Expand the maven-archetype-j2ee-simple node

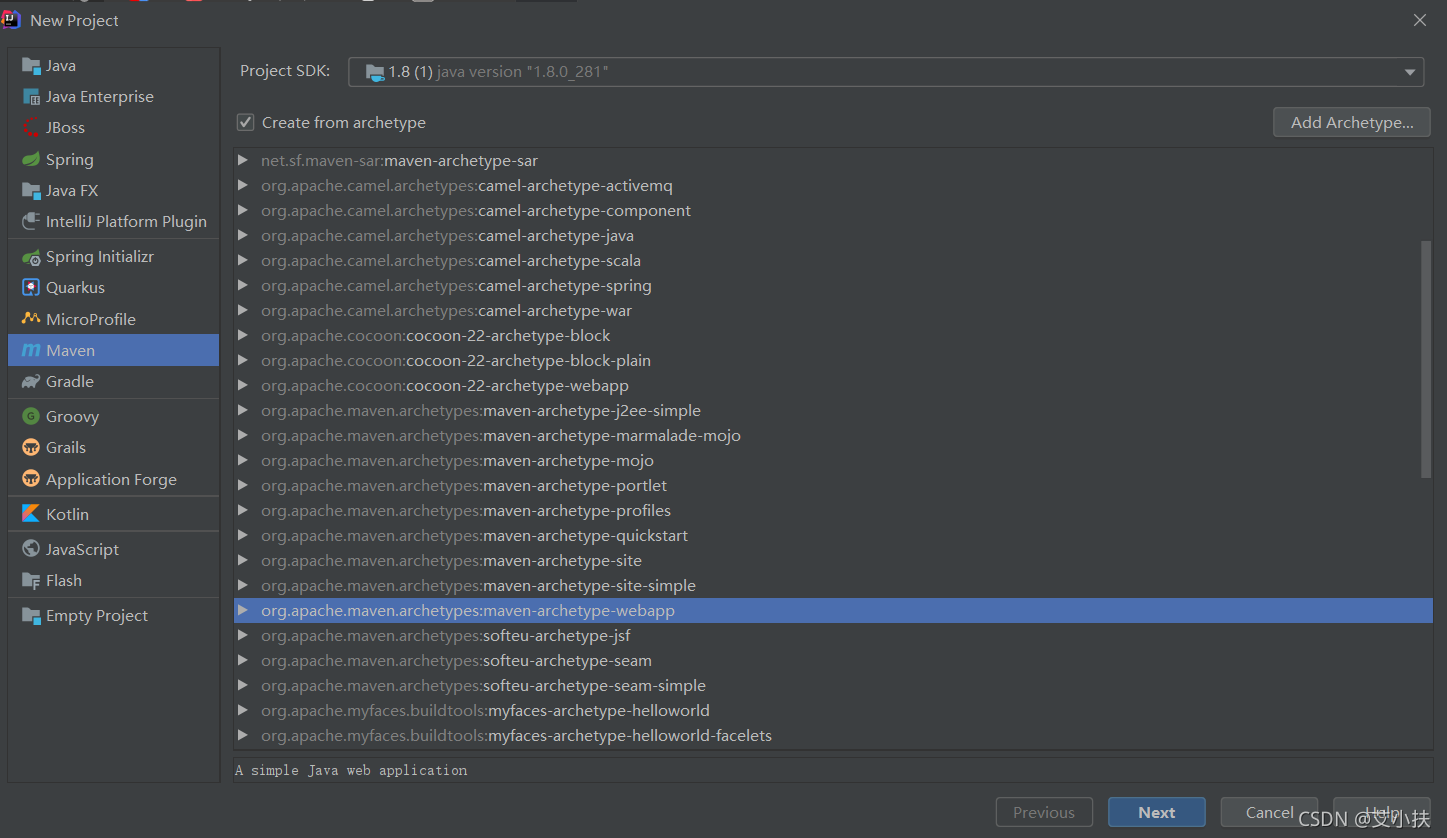pyautogui.click(x=243, y=410)
